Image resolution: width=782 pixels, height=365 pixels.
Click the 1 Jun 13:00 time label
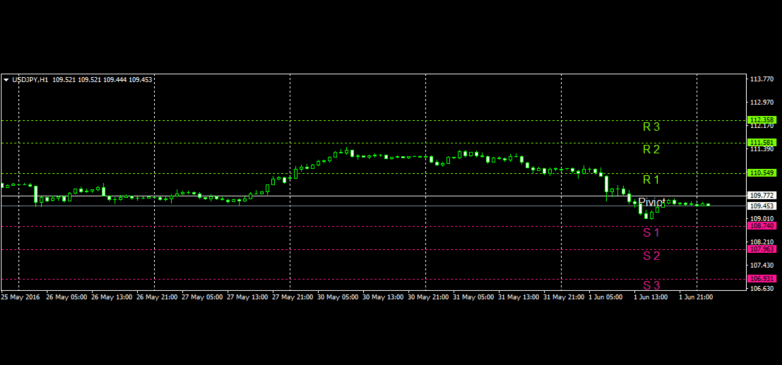pos(651,297)
